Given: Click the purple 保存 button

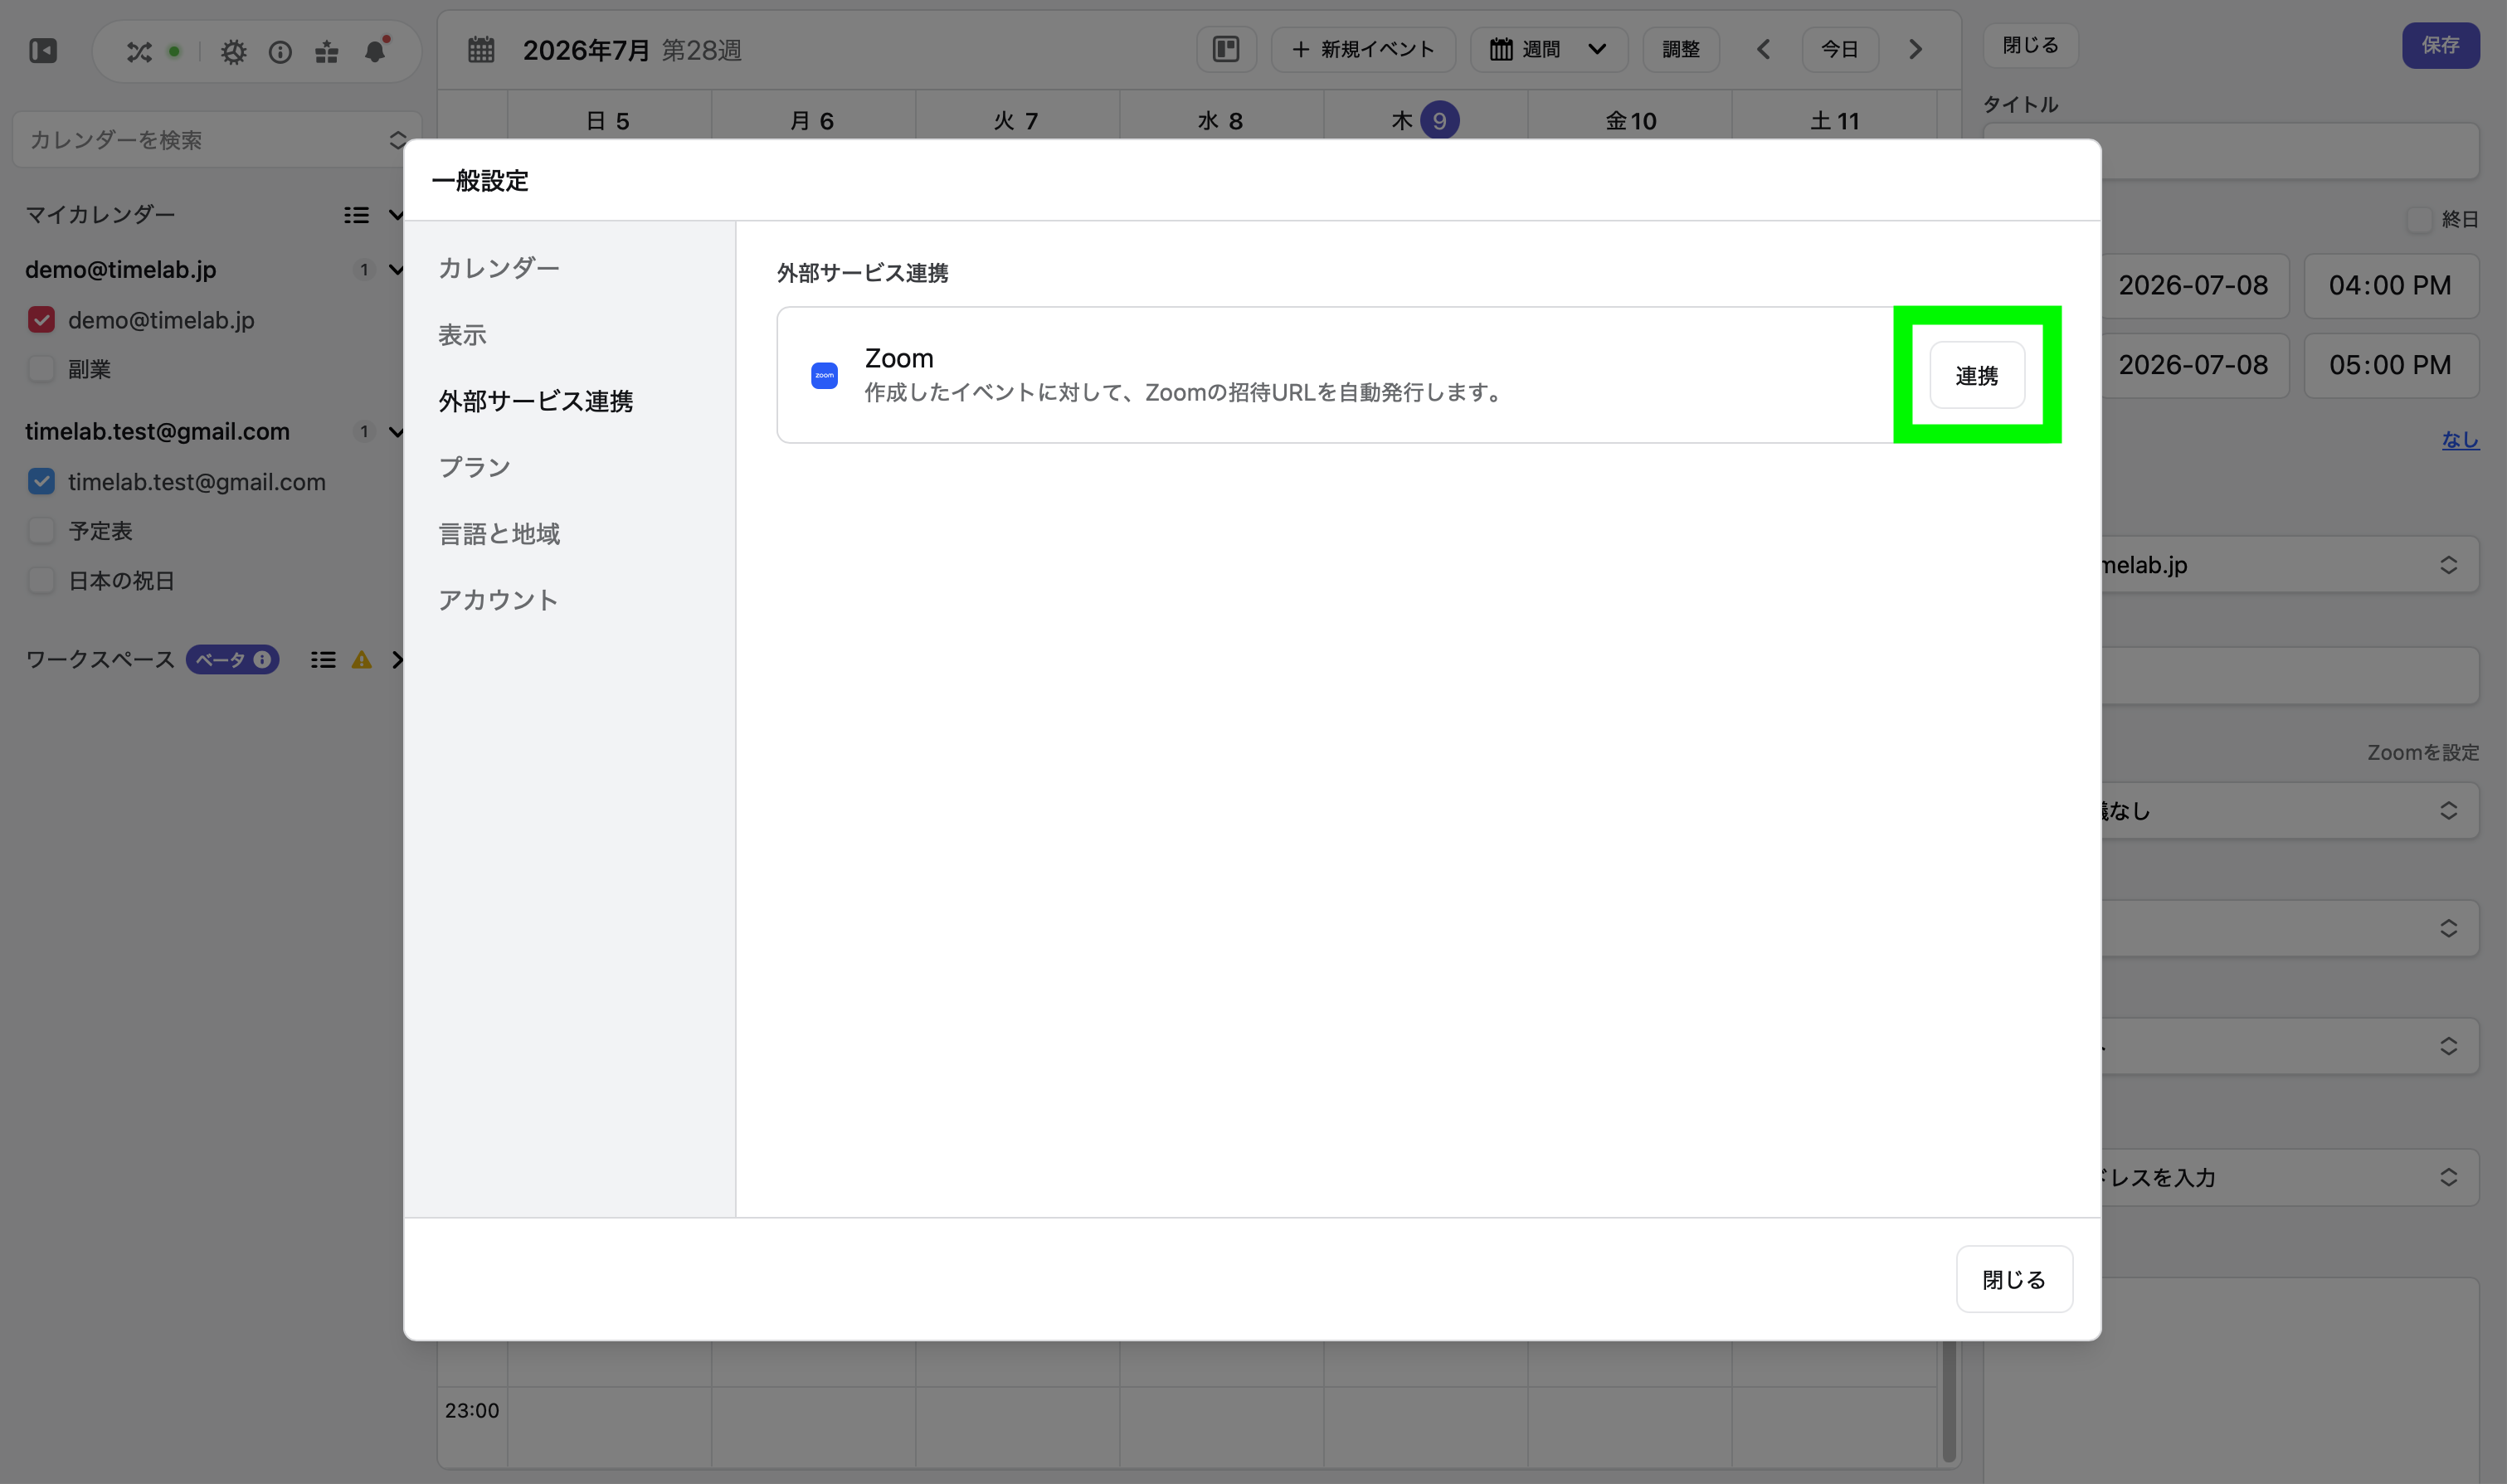Looking at the screenshot, I should coord(2440,45).
